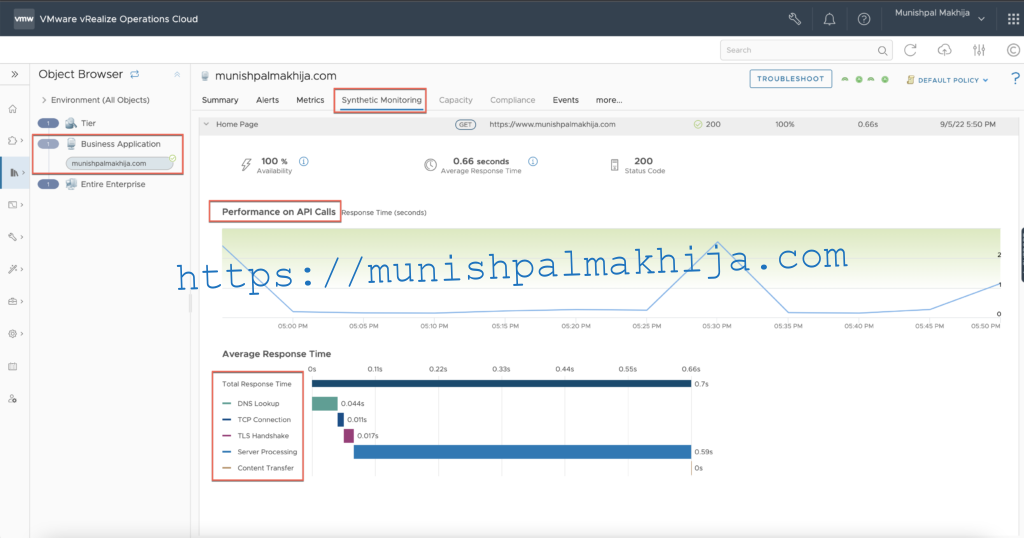The height and width of the screenshot is (538, 1024).
Task: Open the wrench quick-start icon in header
Action: [x=794, y=19]
